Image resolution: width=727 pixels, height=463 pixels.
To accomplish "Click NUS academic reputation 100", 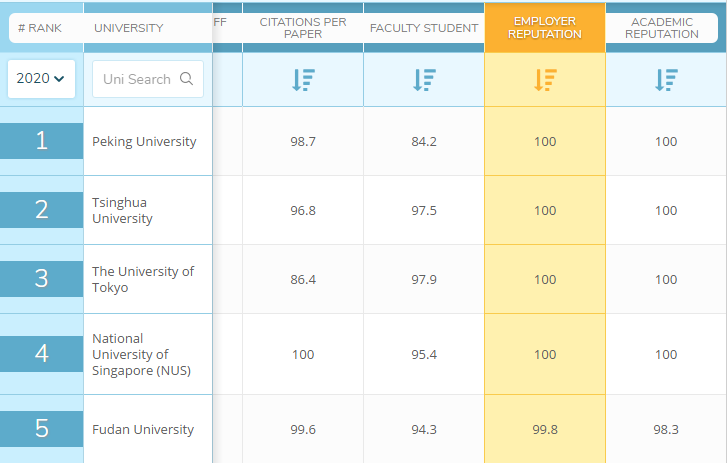I will point(666,355).
